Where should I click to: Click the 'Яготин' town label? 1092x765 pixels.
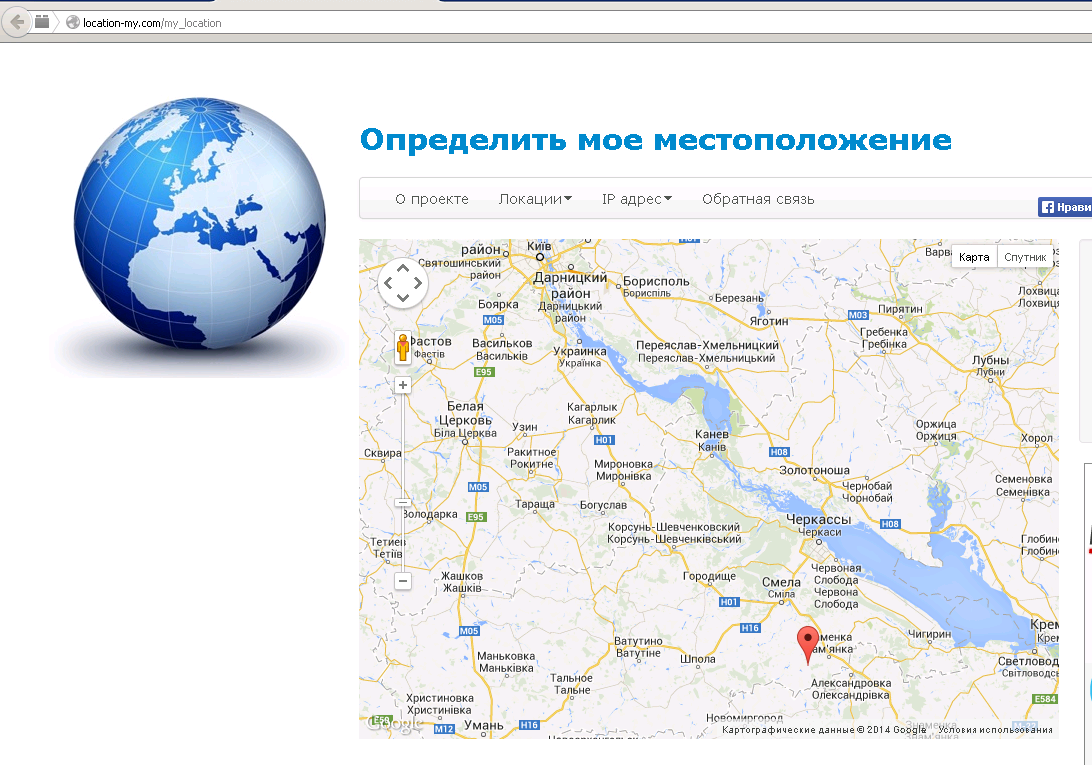pos(769,321)
